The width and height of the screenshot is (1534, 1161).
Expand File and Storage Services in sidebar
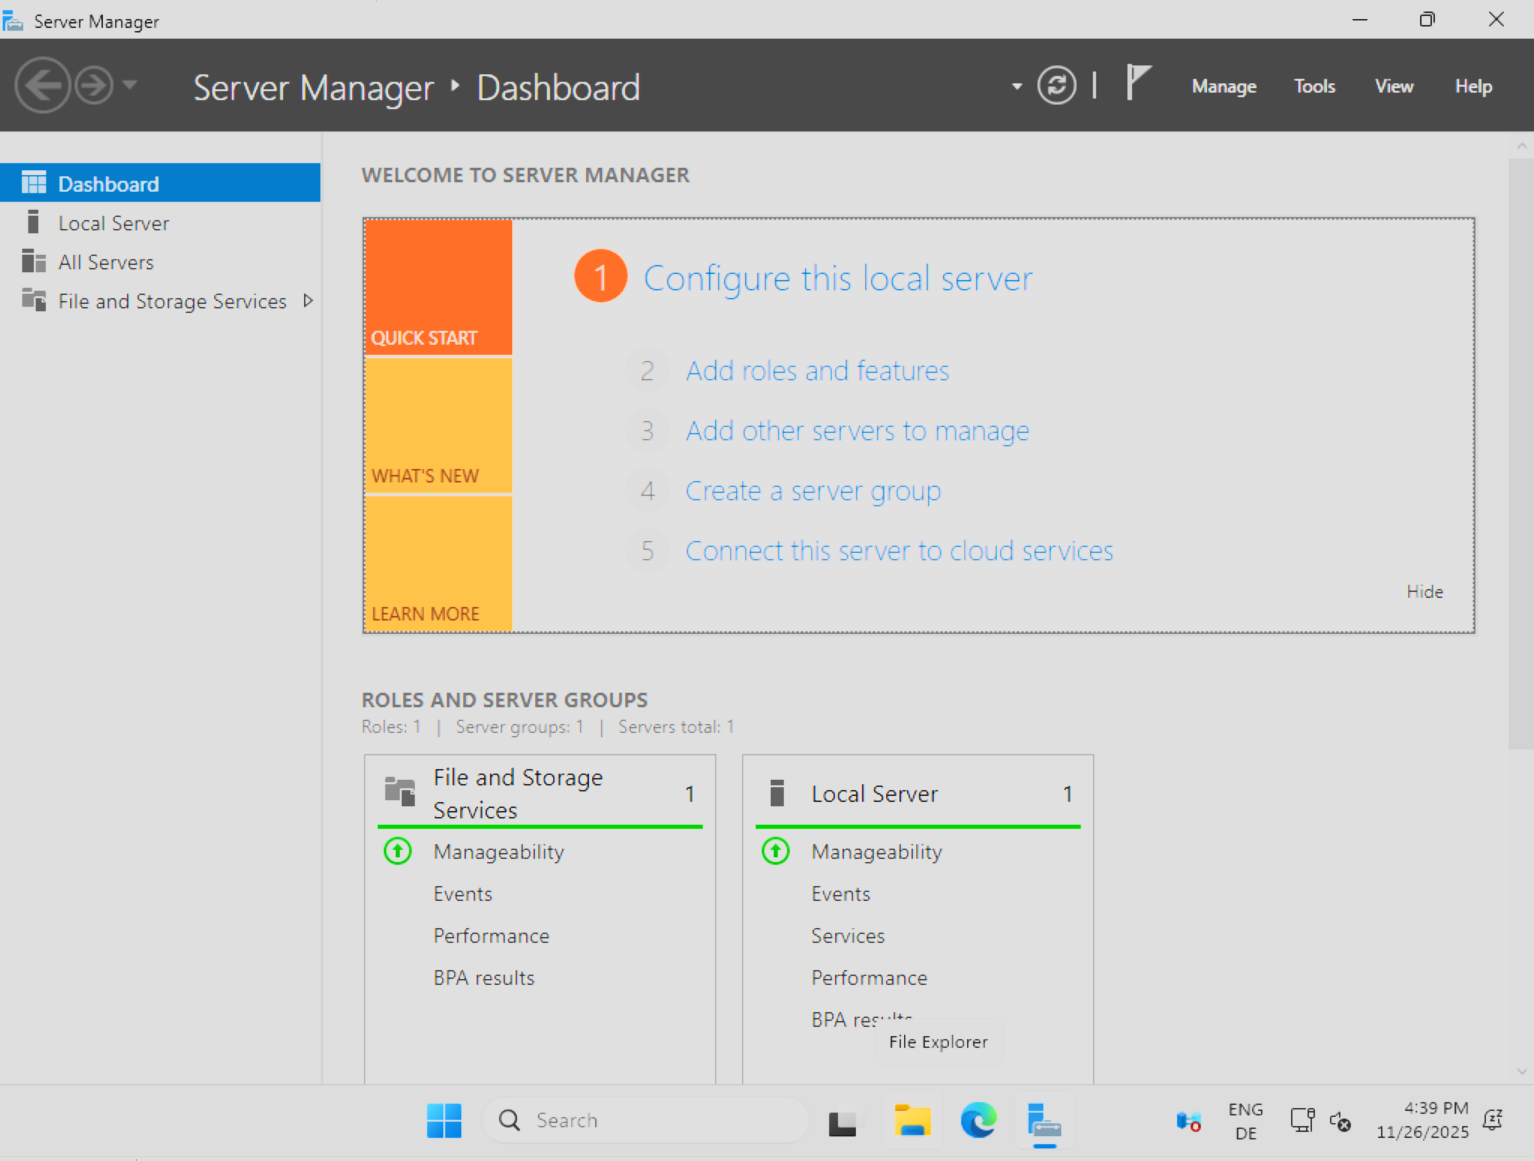(x=308, y=301)
